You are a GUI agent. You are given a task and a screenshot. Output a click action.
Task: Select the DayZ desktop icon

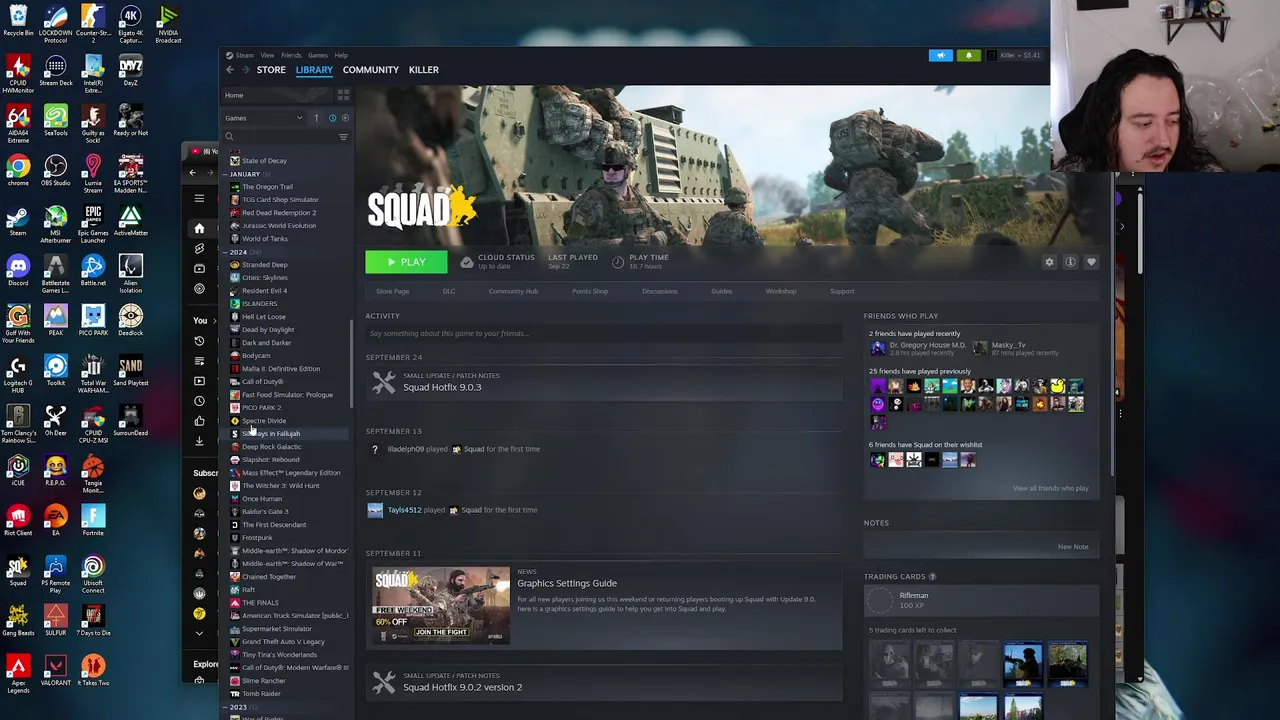coord(130,70)
